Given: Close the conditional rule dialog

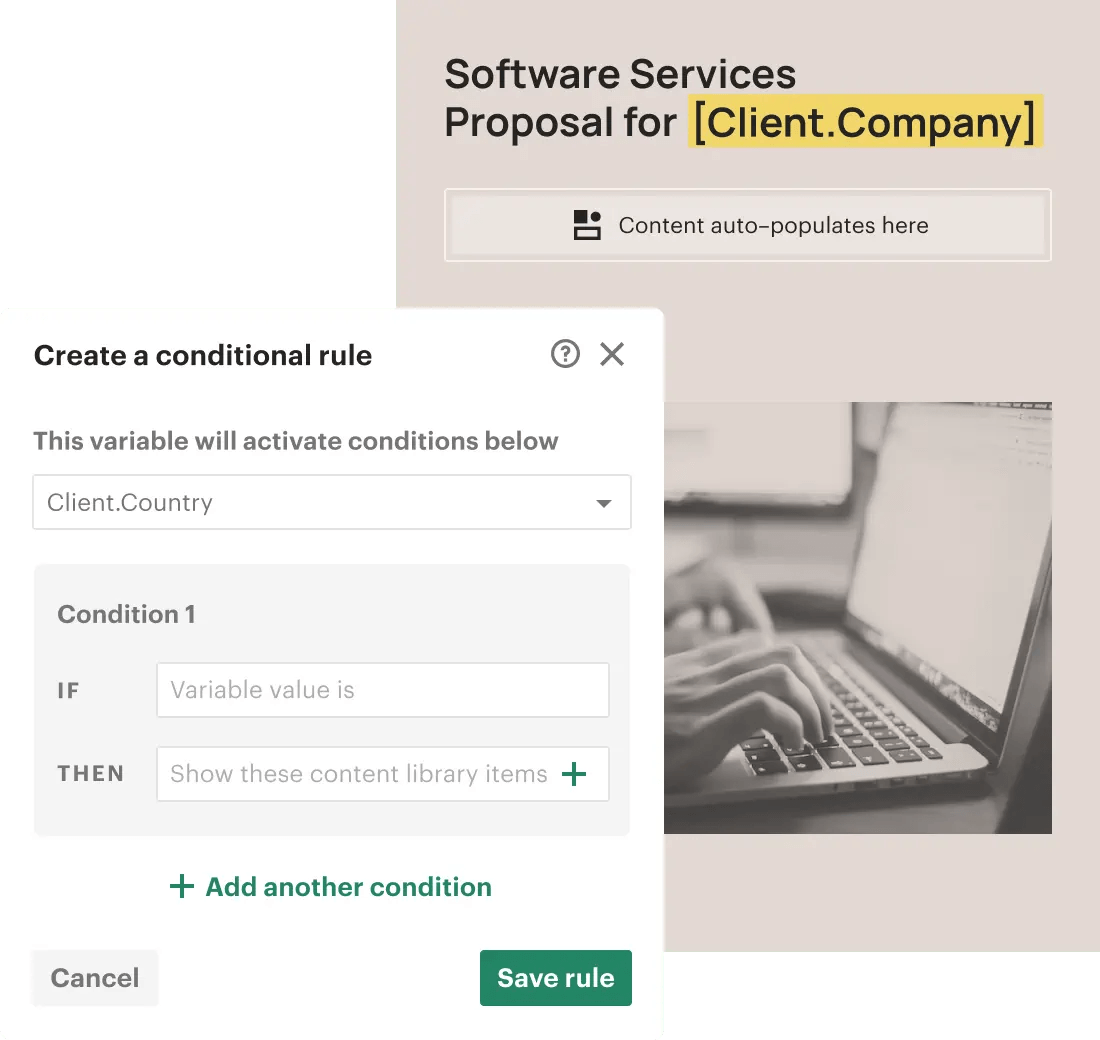Looking at the screenshot, I should click(612, 354).
